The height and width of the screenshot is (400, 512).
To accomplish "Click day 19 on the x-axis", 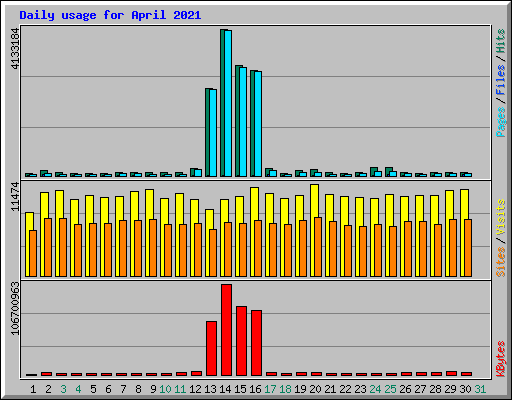I will point(300,389).
